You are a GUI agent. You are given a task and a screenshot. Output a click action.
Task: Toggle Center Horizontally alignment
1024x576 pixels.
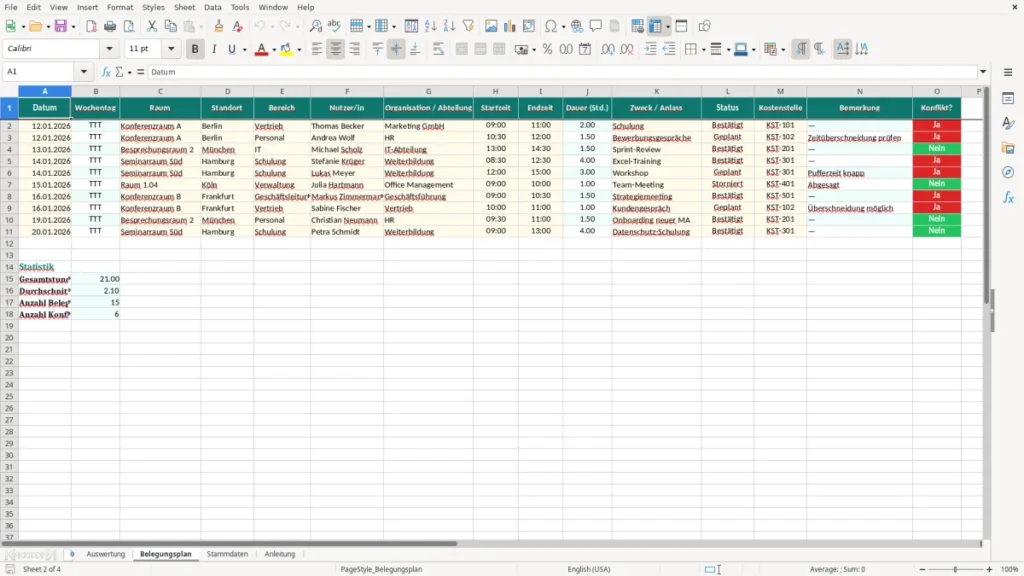click(336, 49)
